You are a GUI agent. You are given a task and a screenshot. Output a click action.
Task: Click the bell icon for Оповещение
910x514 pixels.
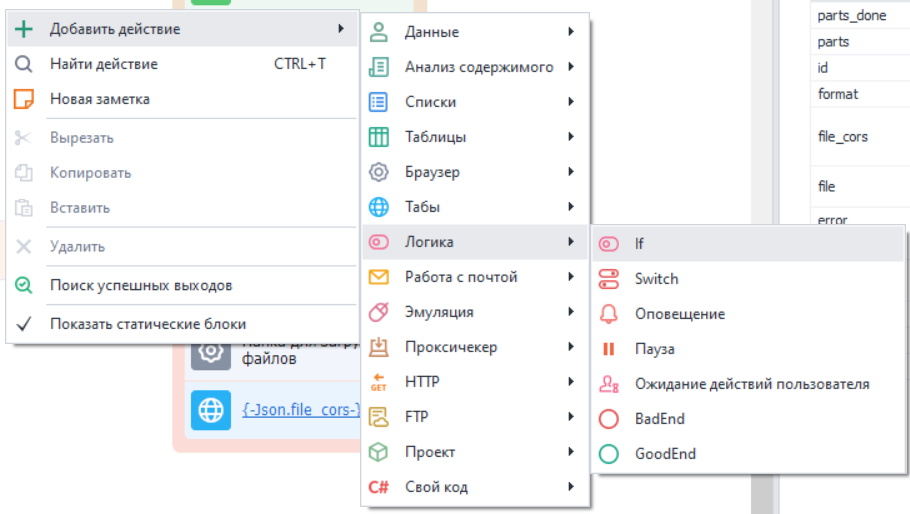click(608, 314)
